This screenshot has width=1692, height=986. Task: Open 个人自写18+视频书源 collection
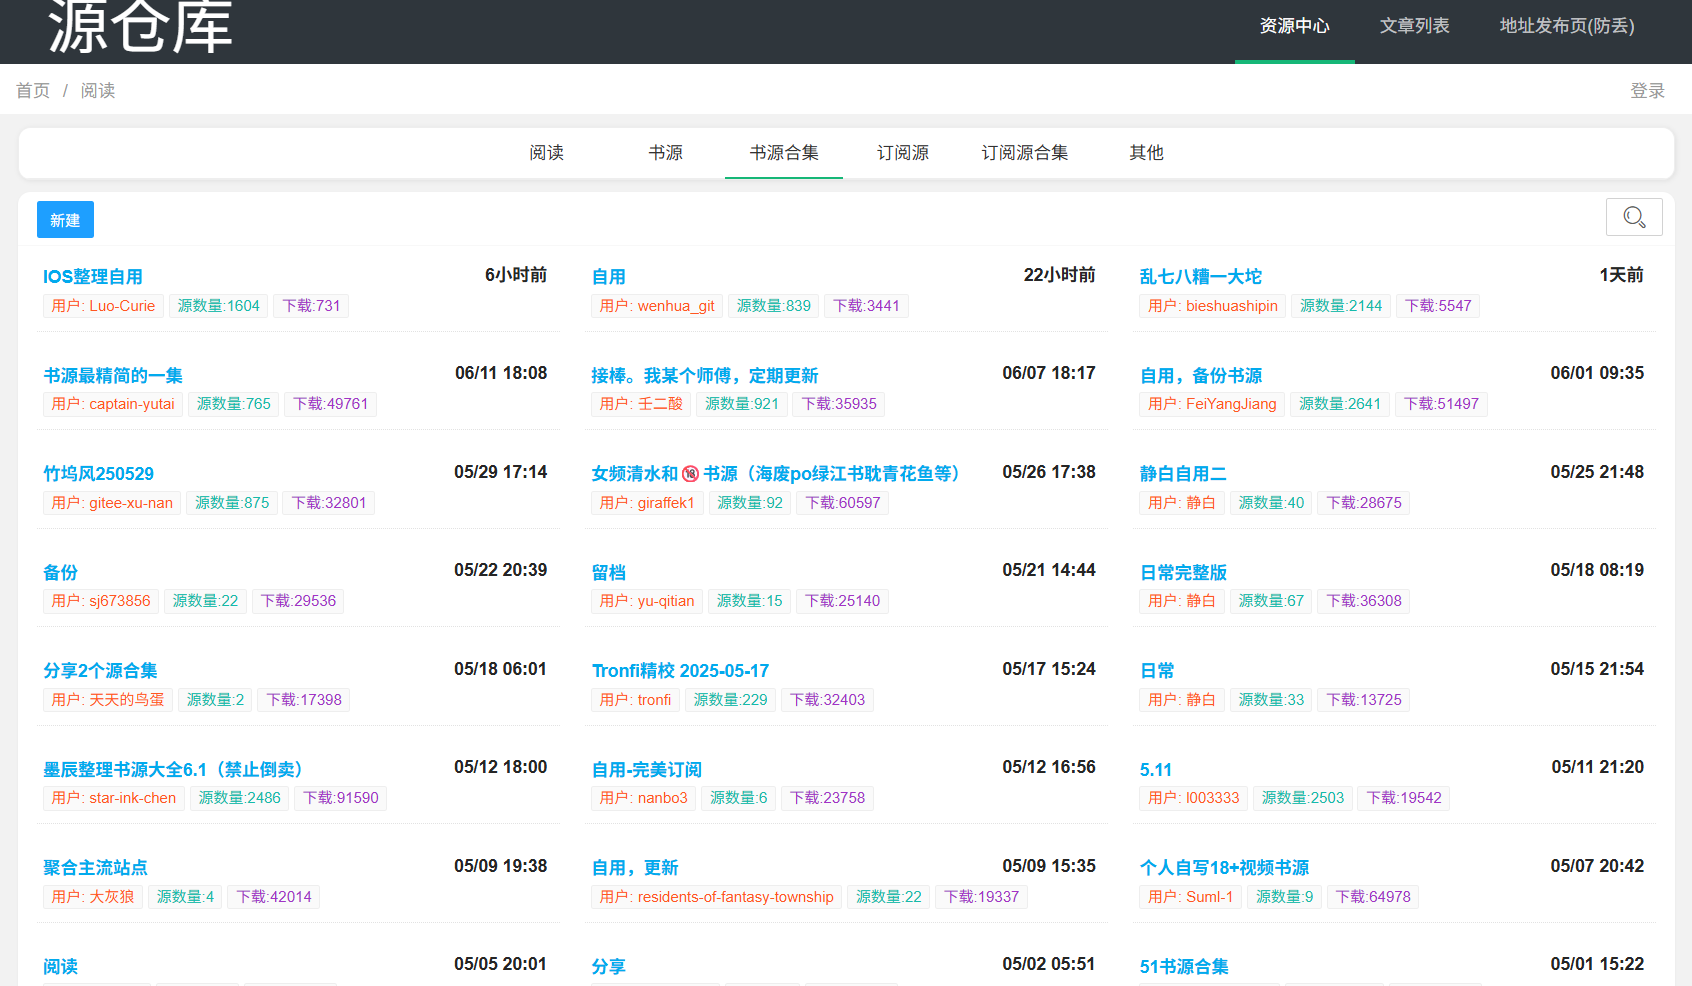coord(1224,868)
